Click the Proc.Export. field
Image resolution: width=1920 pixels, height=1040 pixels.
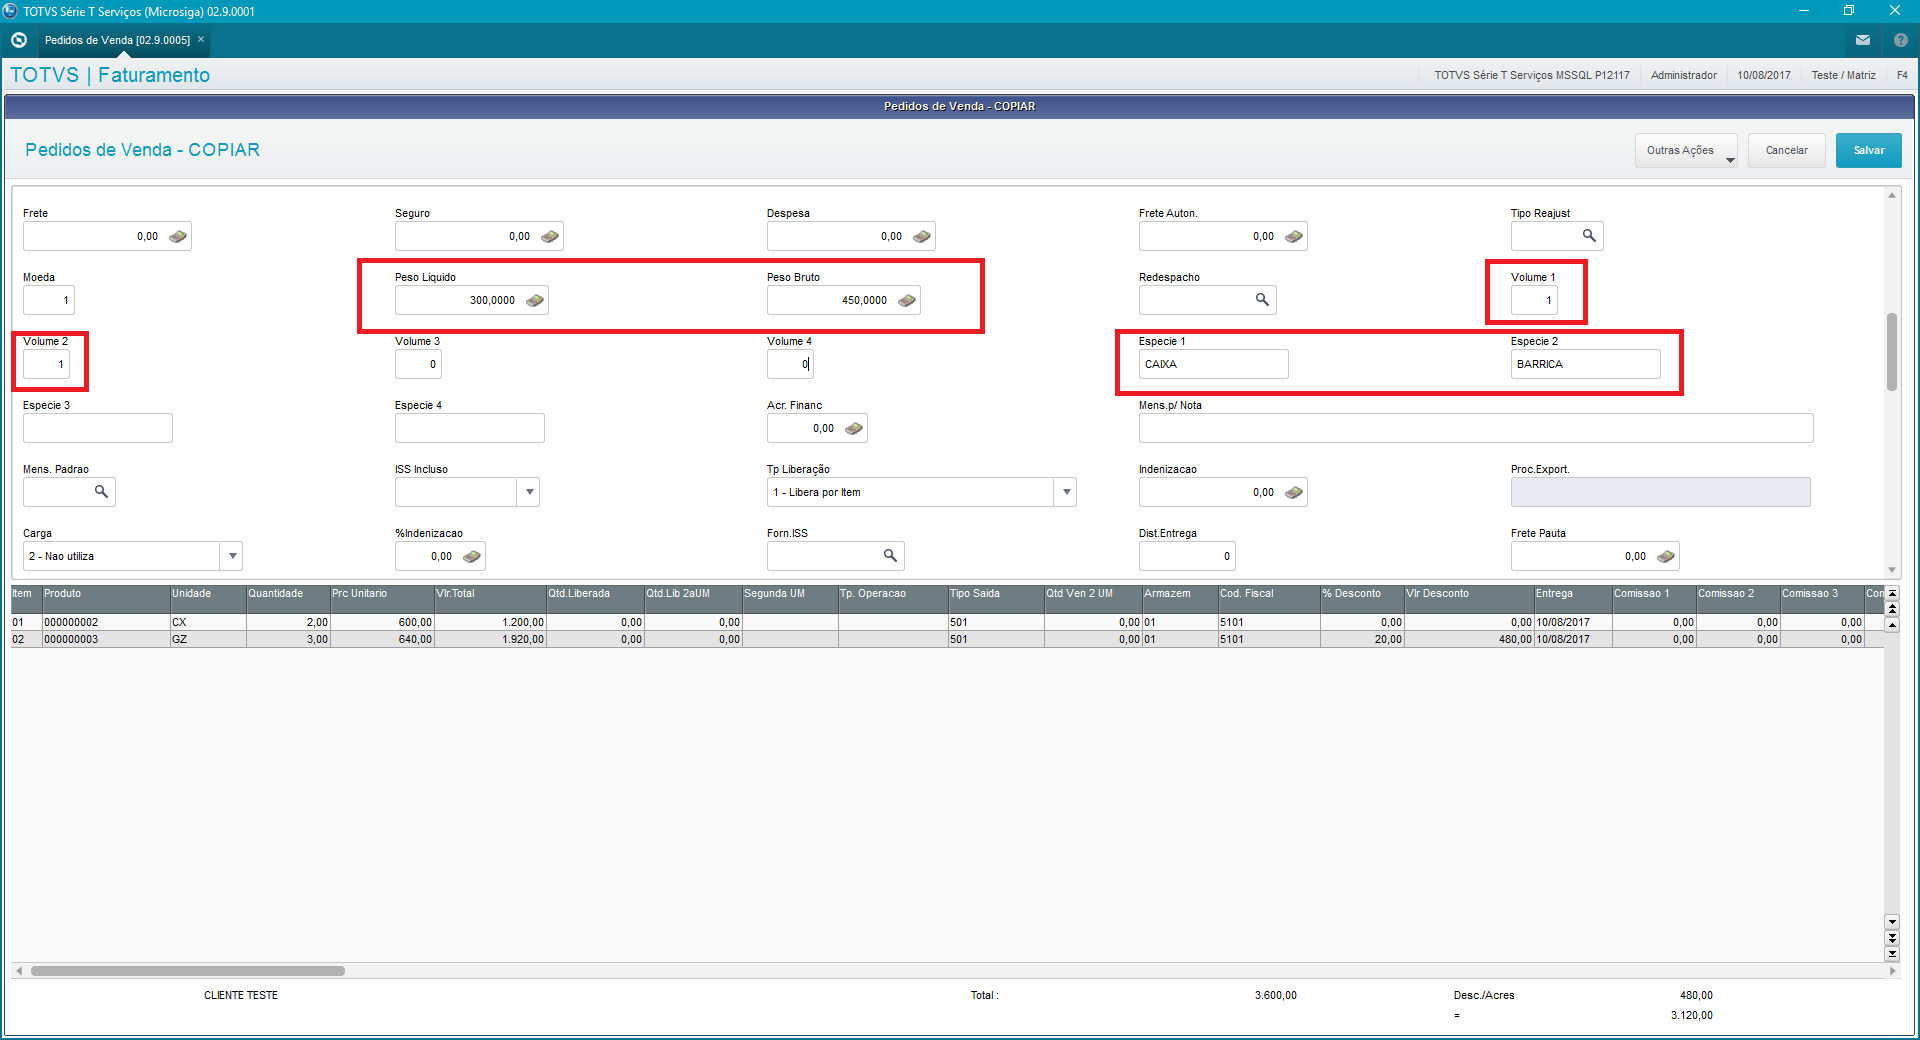pos(1660,492)
